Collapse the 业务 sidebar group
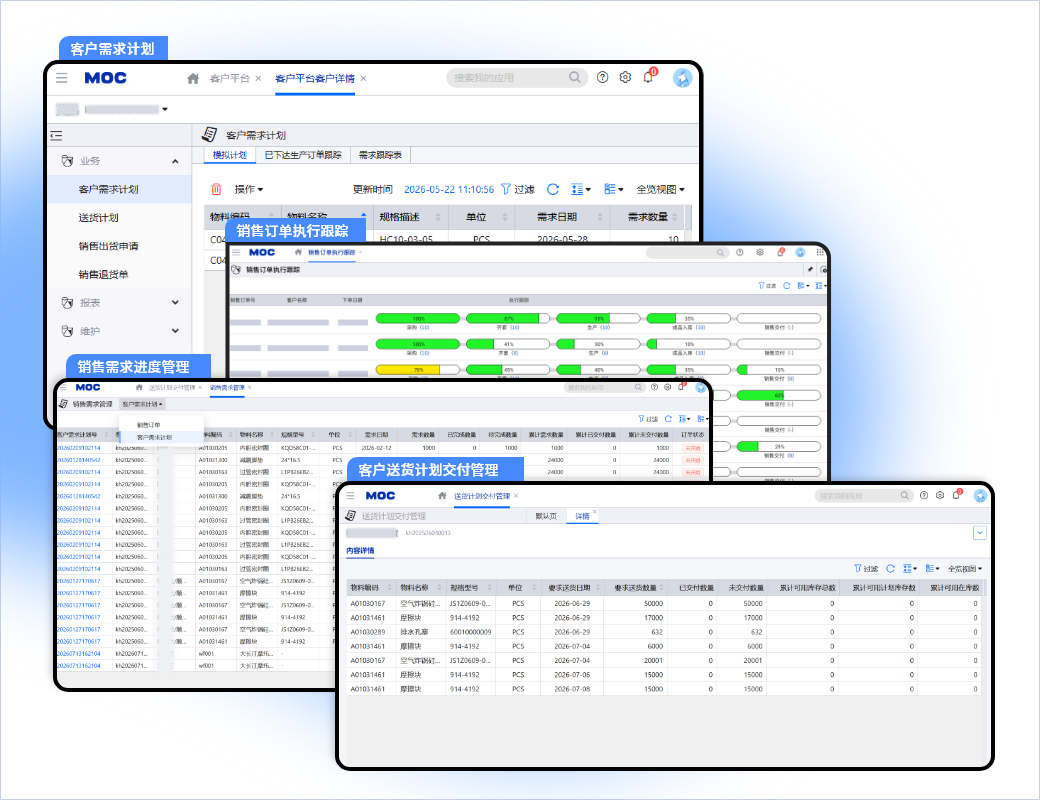Viewport: 1040px width, 800px height. point(175,161)
